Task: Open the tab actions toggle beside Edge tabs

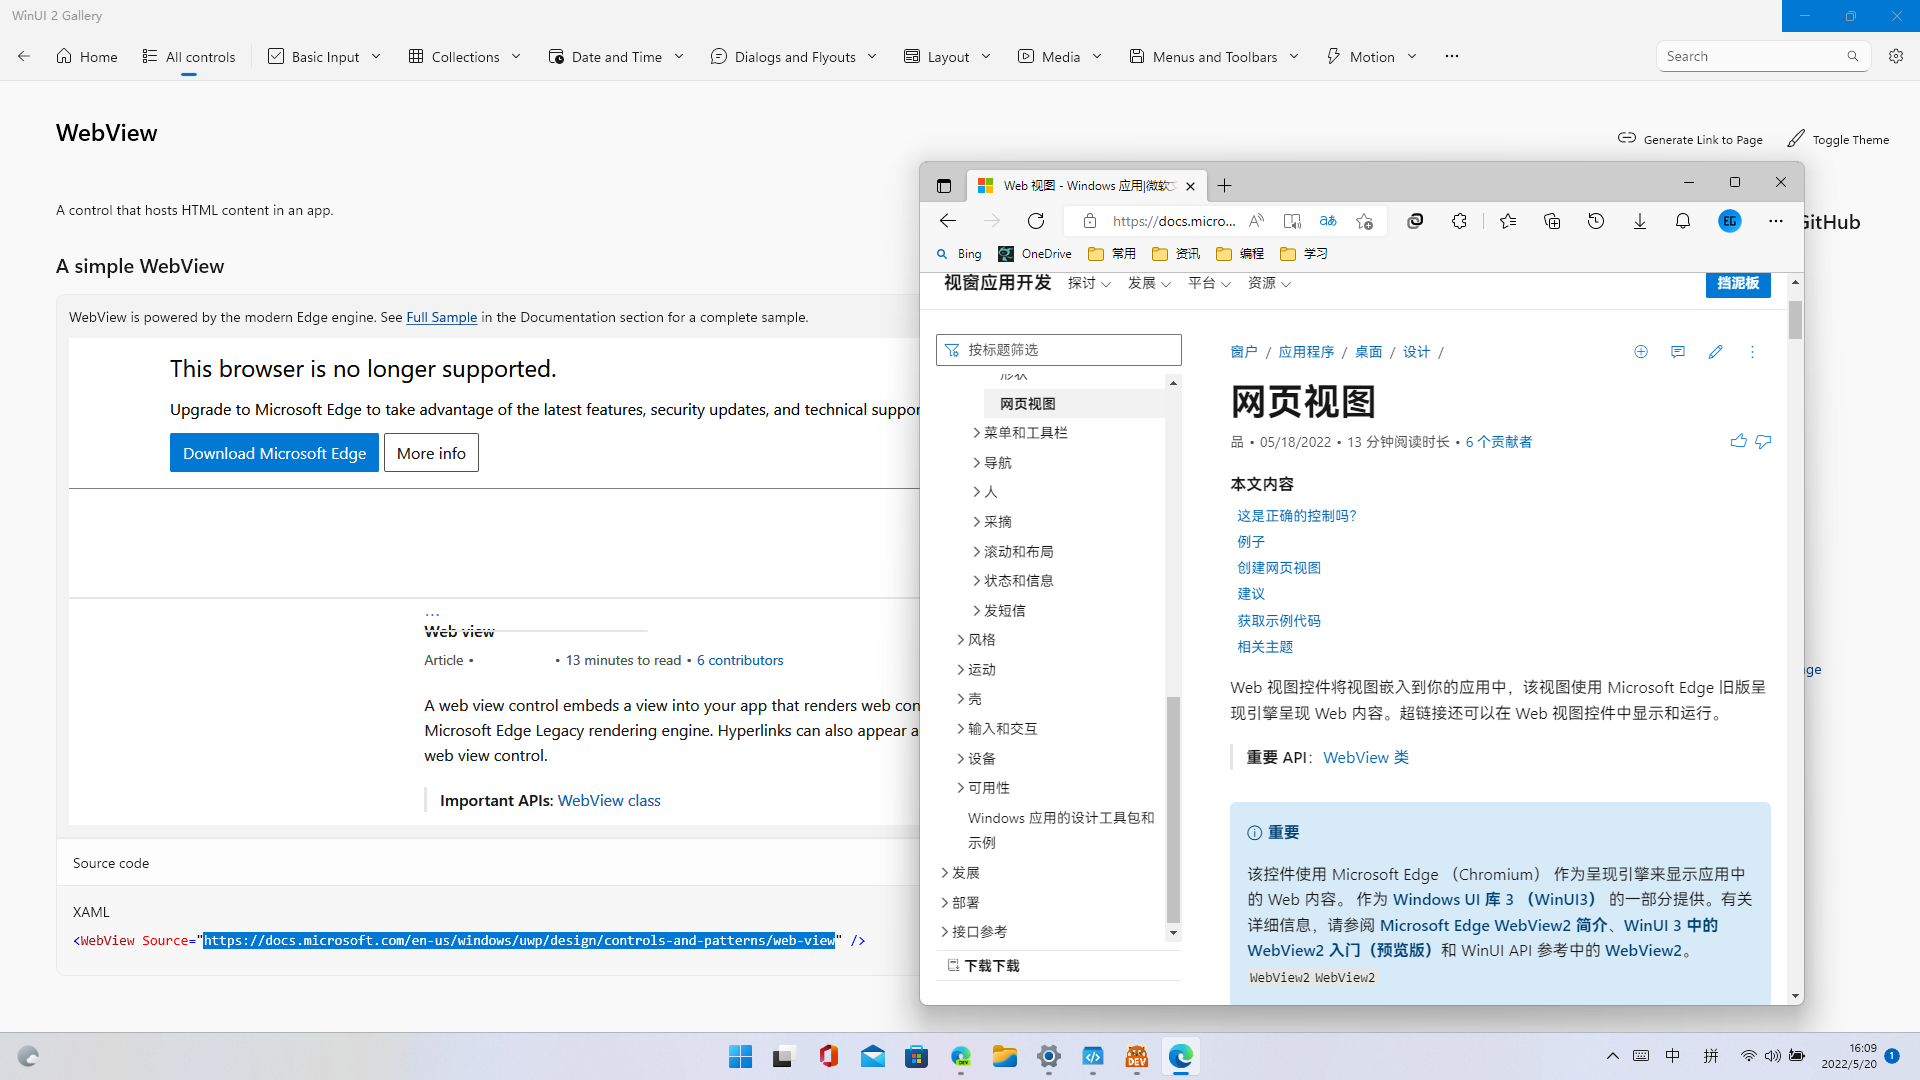Action: (943, 185)
